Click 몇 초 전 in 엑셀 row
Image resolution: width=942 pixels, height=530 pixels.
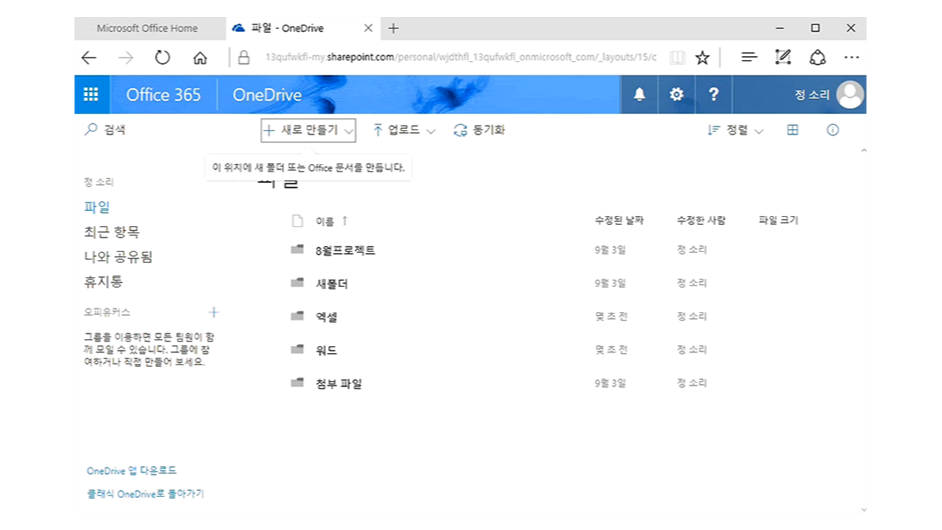[x=611, y=316]
